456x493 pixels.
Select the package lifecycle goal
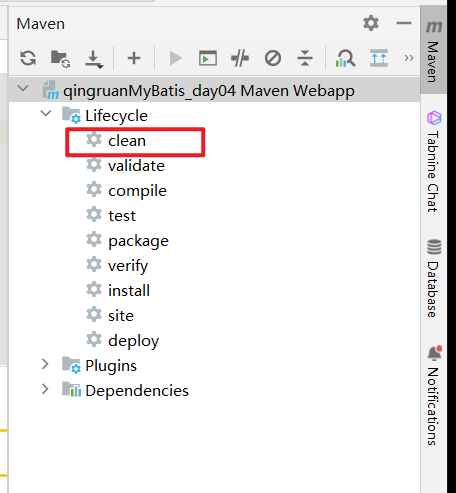point(138,241)
